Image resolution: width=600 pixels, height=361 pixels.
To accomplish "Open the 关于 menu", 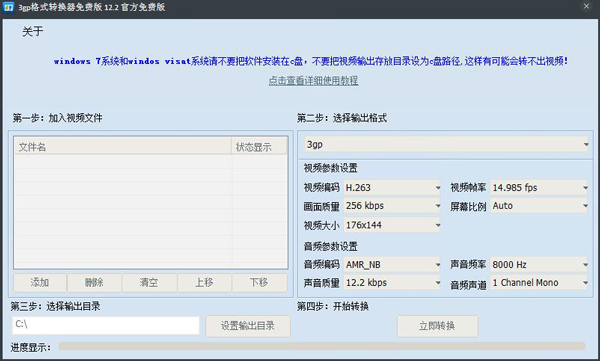I will pyautogui.click(x=33, y=31).
